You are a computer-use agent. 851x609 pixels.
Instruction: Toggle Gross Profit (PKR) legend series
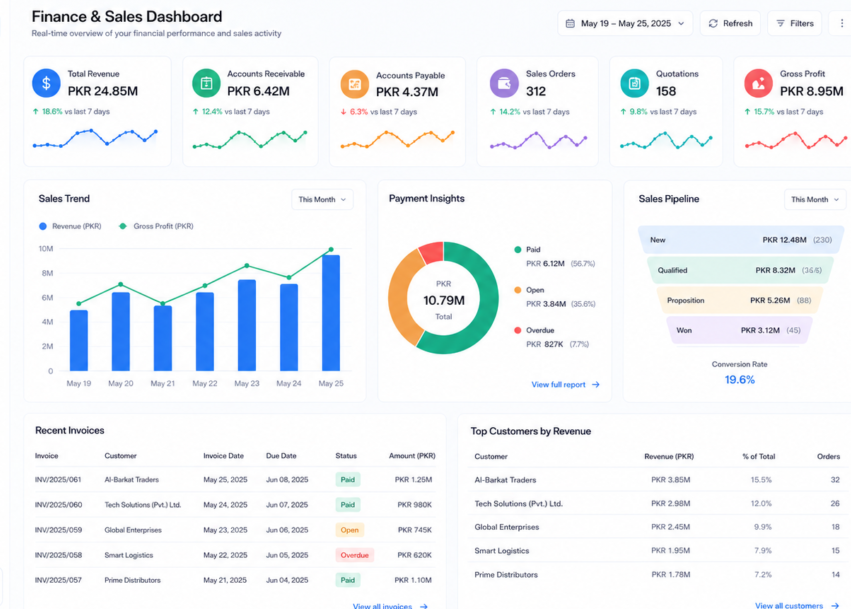(156, 226)
